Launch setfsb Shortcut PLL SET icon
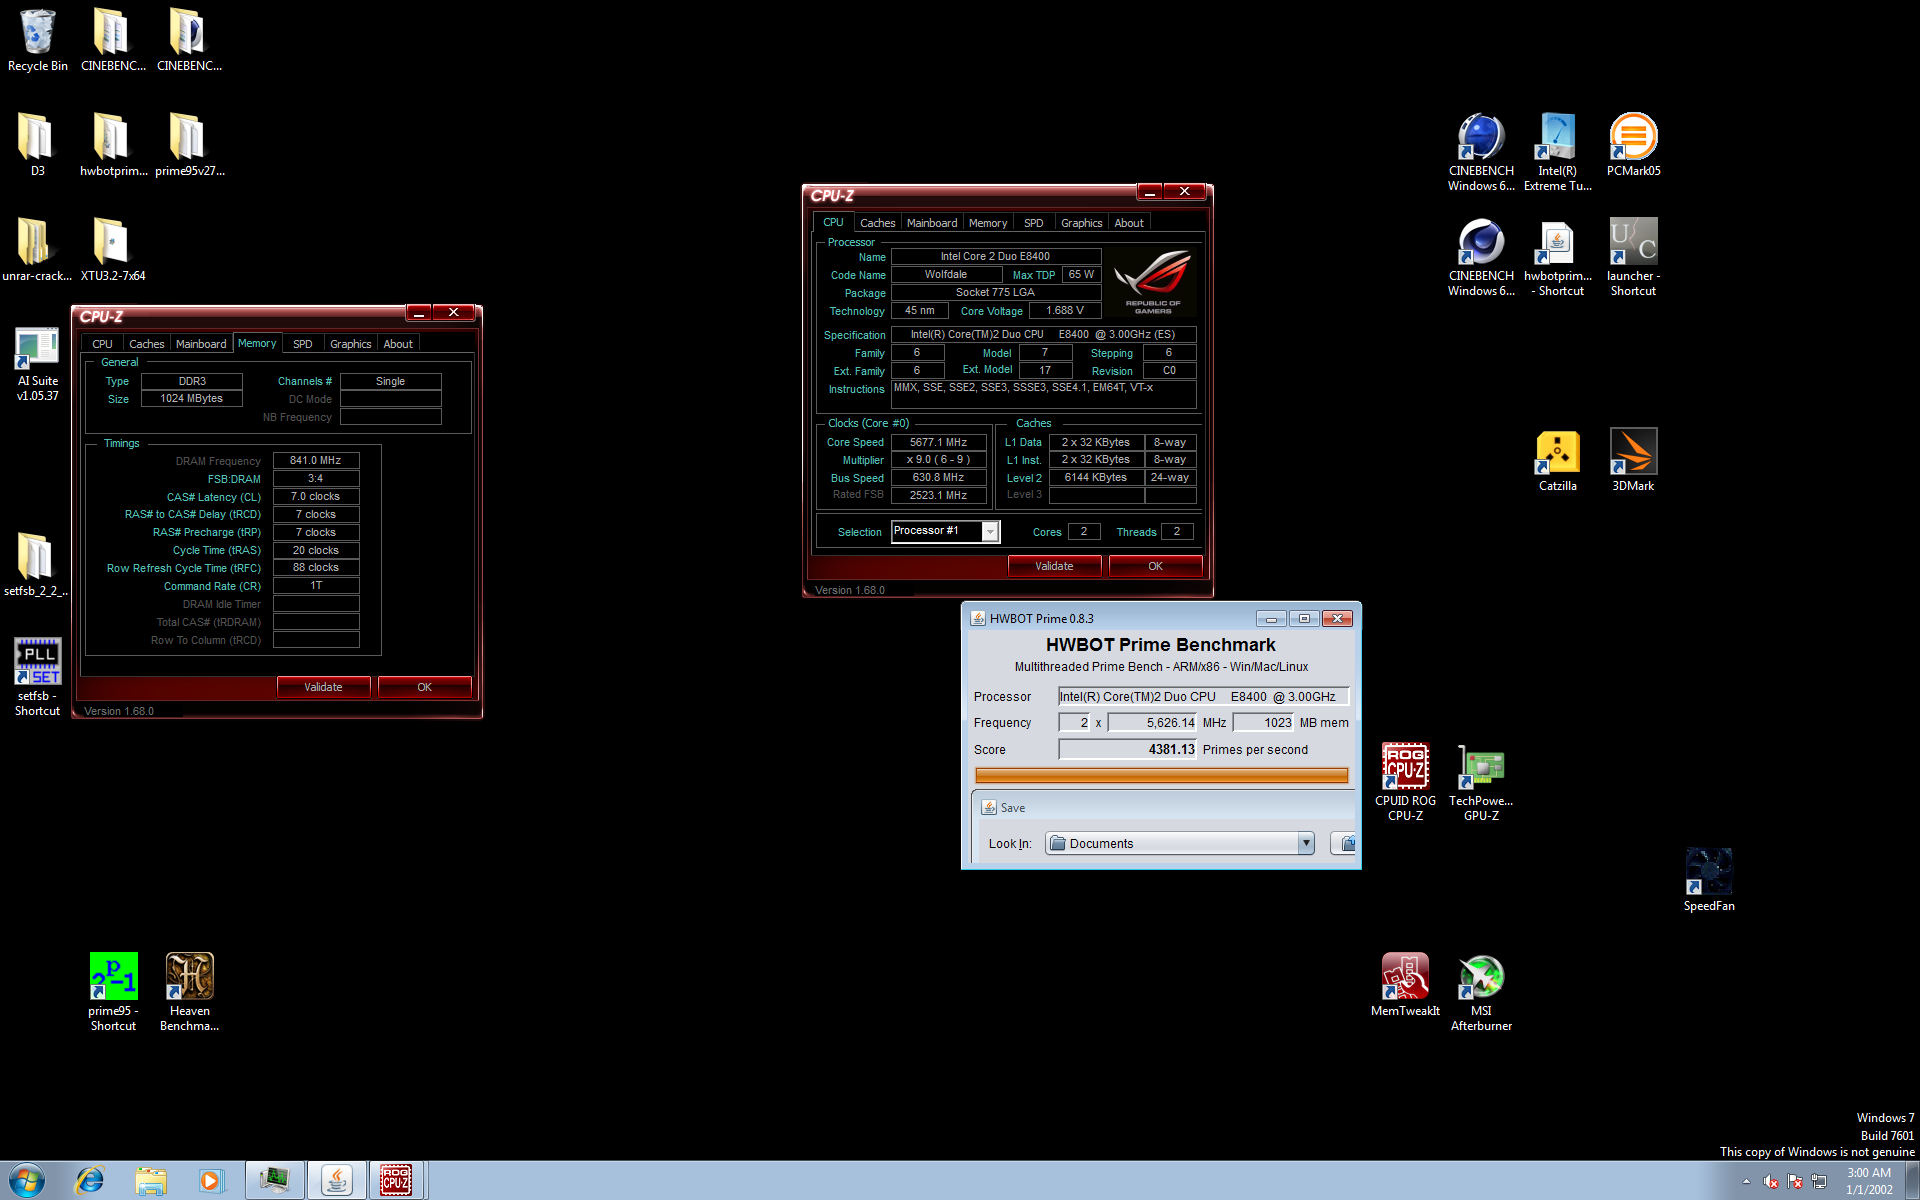 37,677
